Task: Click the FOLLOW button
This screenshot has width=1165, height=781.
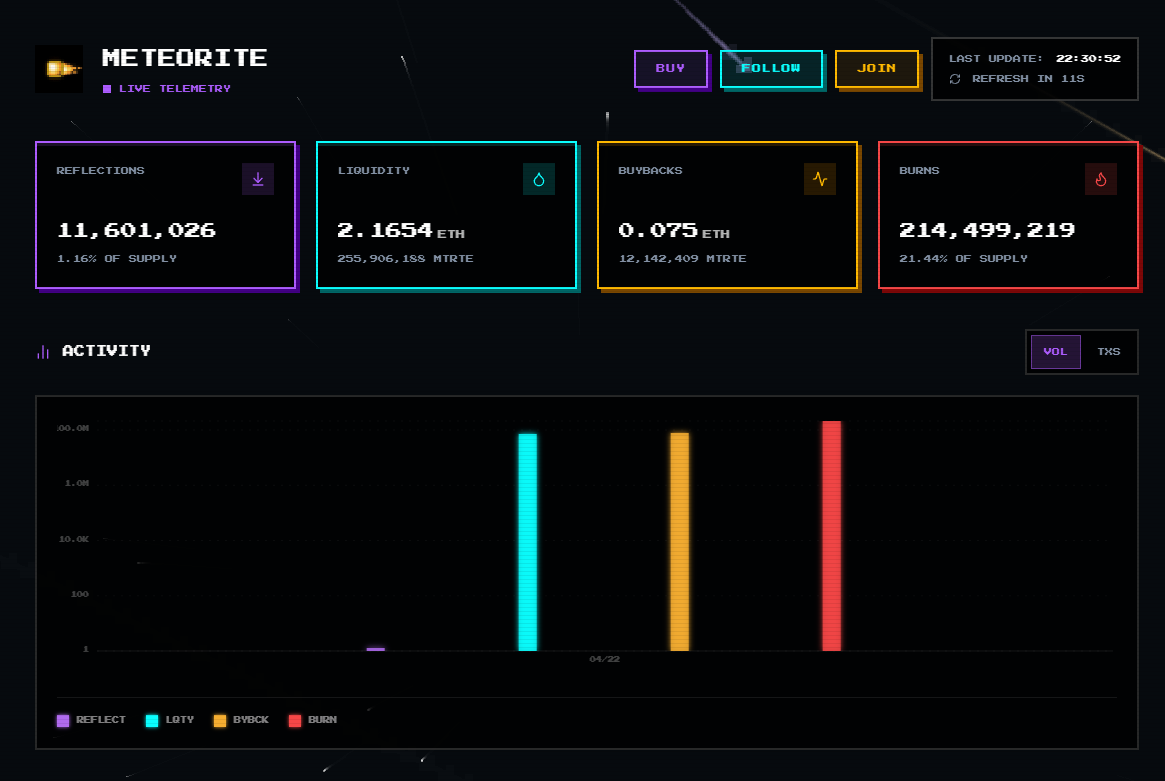Action: coord(771,68)
